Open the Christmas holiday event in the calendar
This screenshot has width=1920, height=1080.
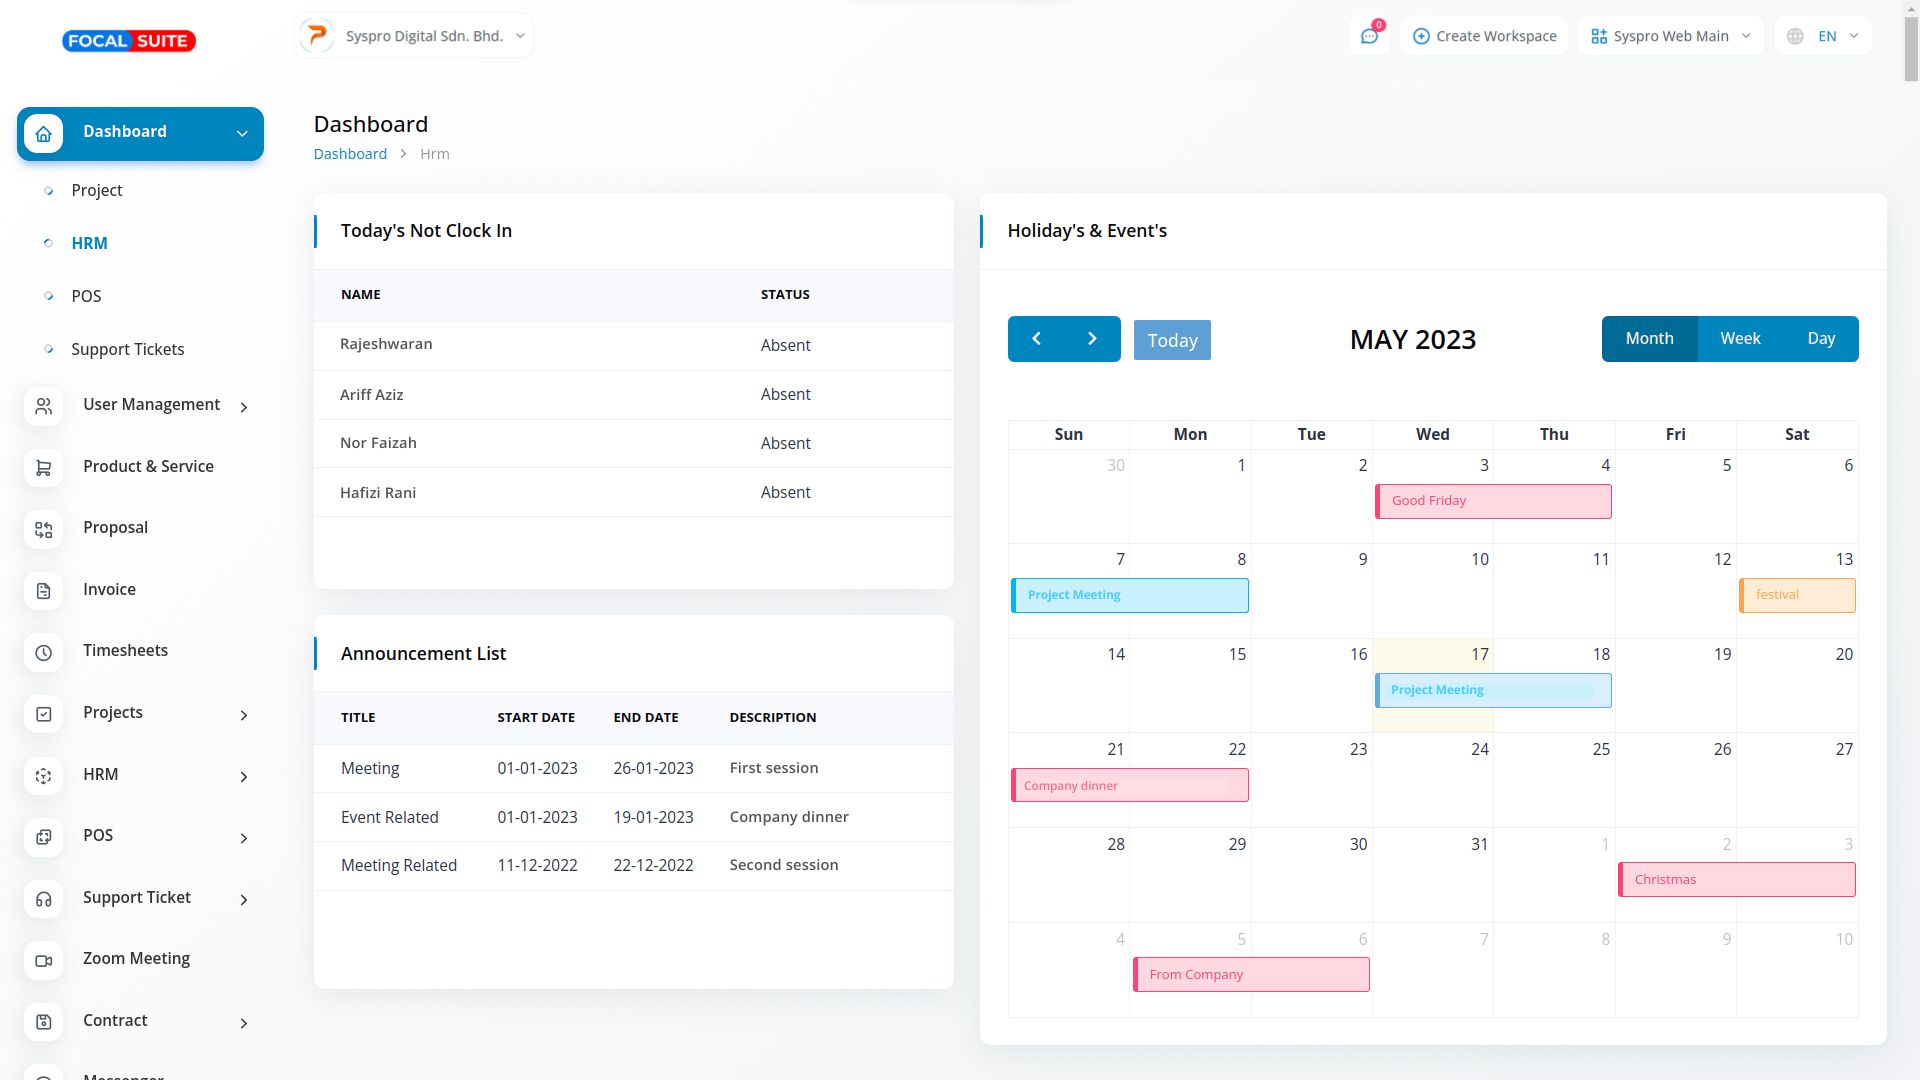pyautogui.click(x=1736, y=880)
